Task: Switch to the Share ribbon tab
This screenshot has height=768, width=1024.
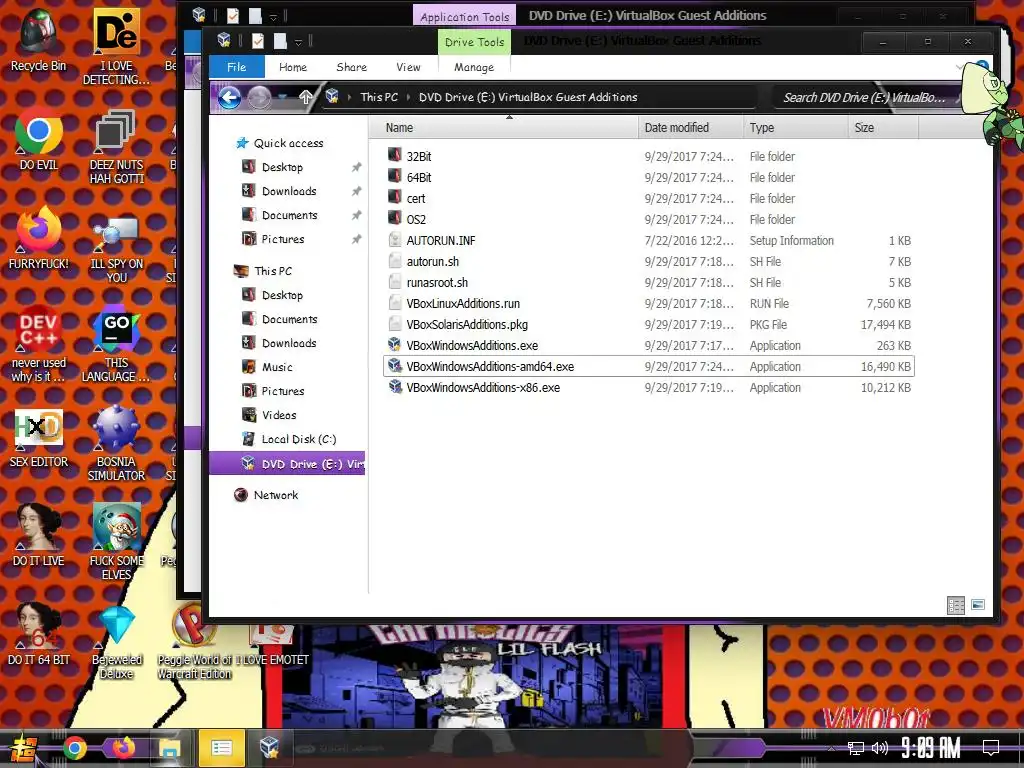Action: point(351,67)
